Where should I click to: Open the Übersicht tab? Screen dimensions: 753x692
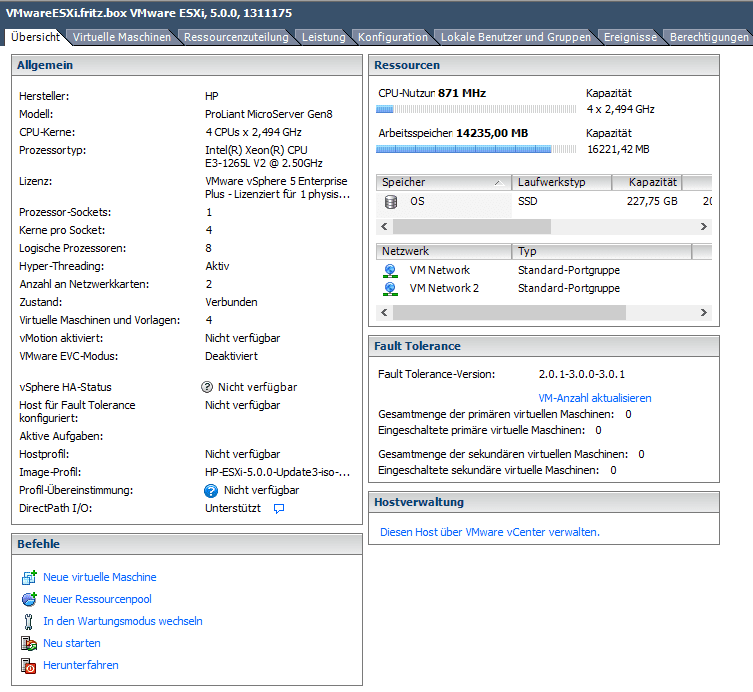click(x=35, y=37)
